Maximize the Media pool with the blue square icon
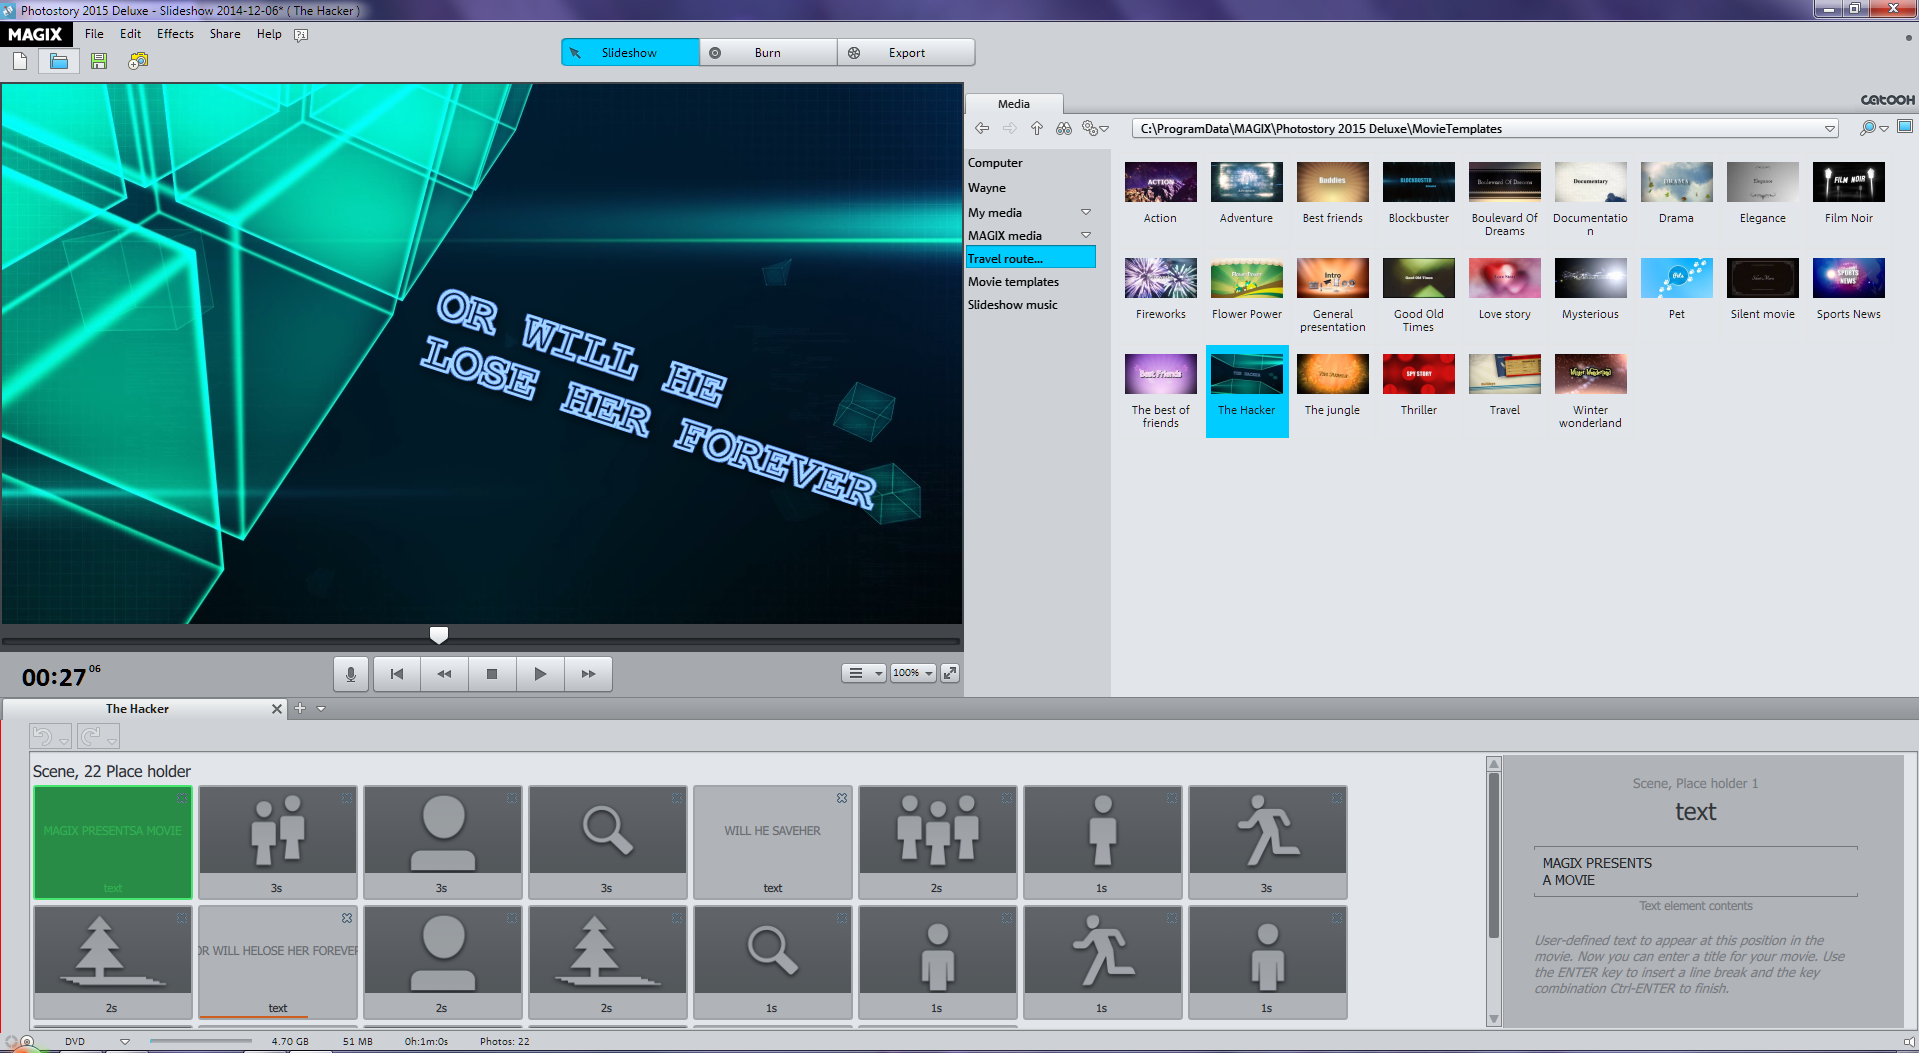Viewport: 1919px width, 1053px height. 1905,127
